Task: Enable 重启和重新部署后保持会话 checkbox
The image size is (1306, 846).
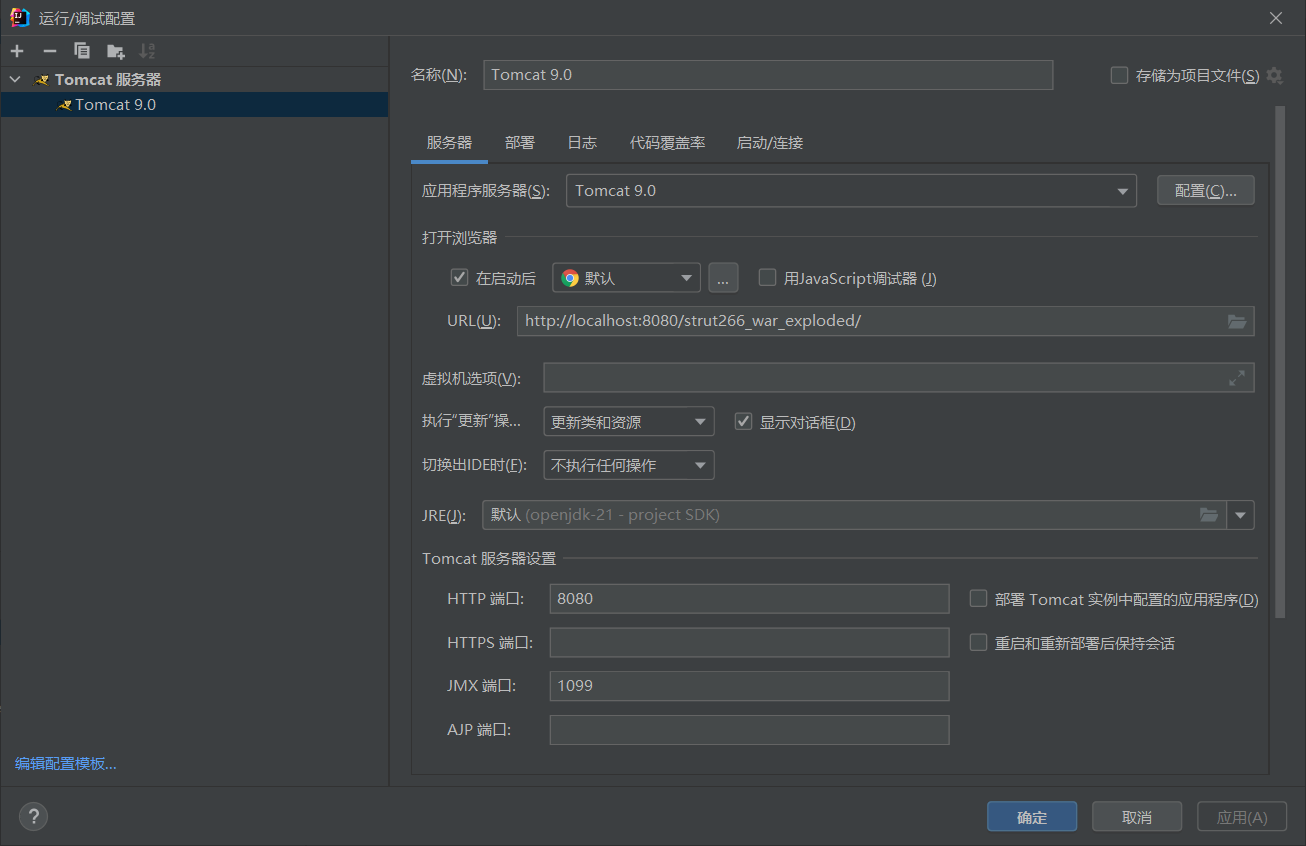Action: [979, 643]
